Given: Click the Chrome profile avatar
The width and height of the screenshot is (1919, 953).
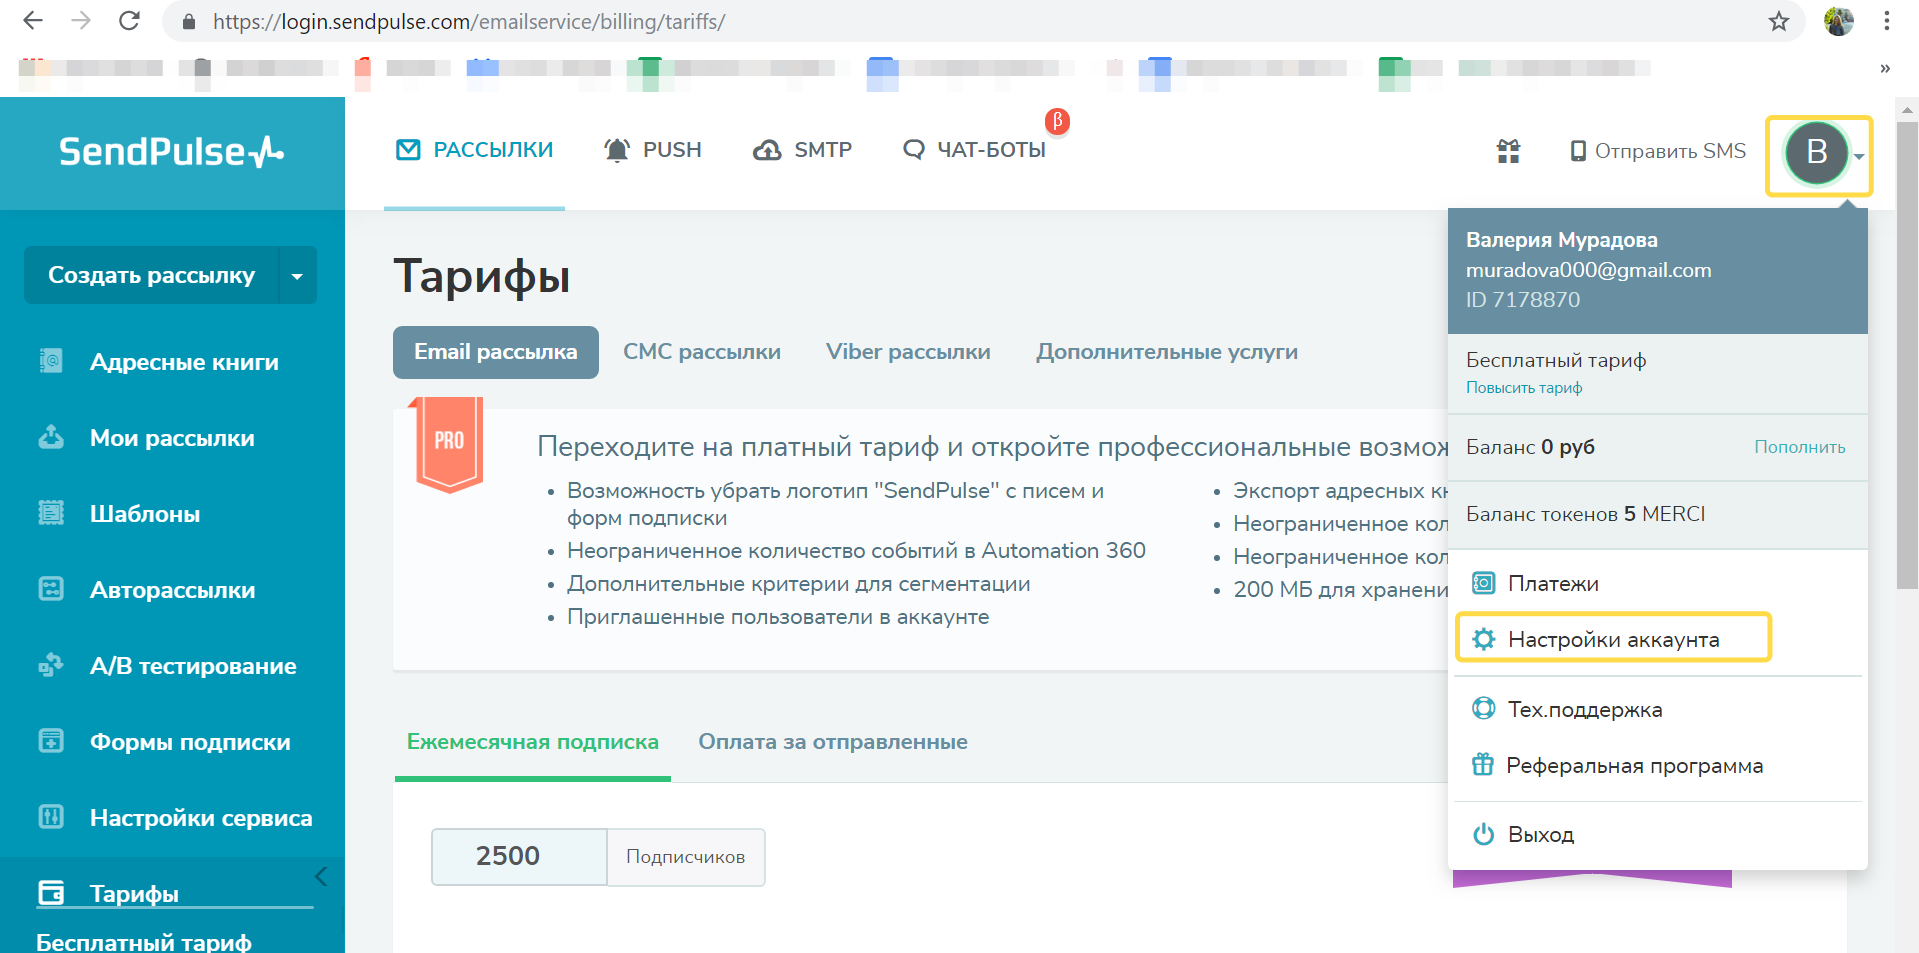Looking at the screenshot, I should [1838, 21].
